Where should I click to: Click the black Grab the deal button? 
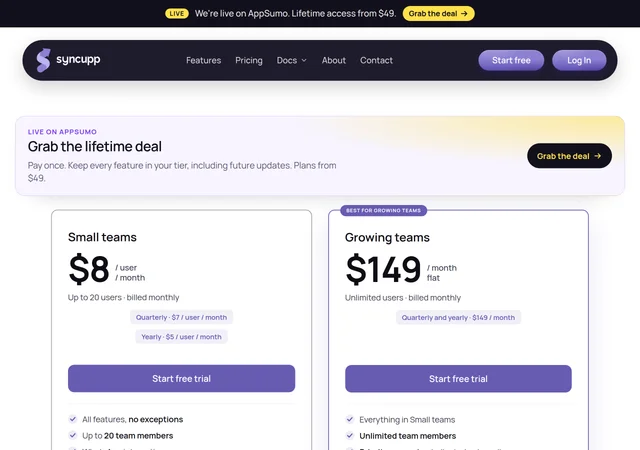[569, 156]
